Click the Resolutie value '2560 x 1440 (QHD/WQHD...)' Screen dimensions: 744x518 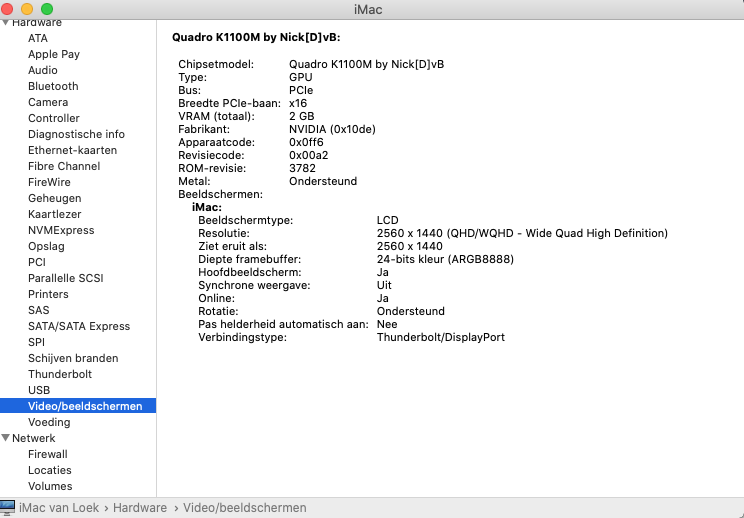(x=522, y=233)
